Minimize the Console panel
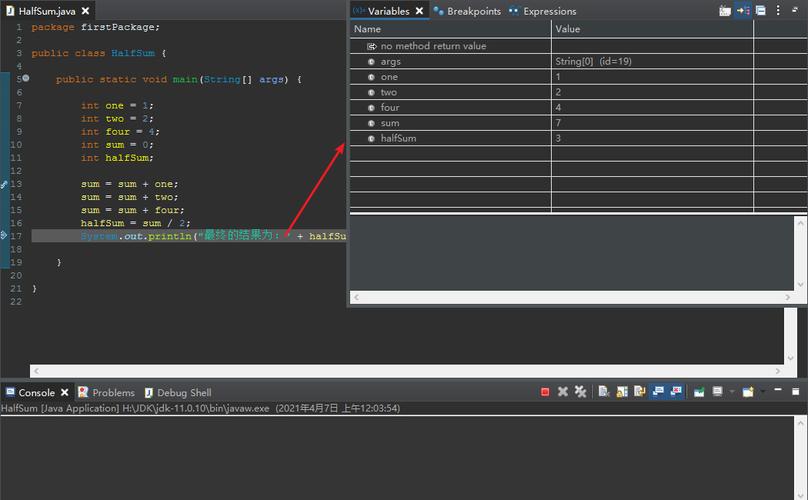Image resolution: width=808 pixels, height=500 pixels. (x=778, y=390)
